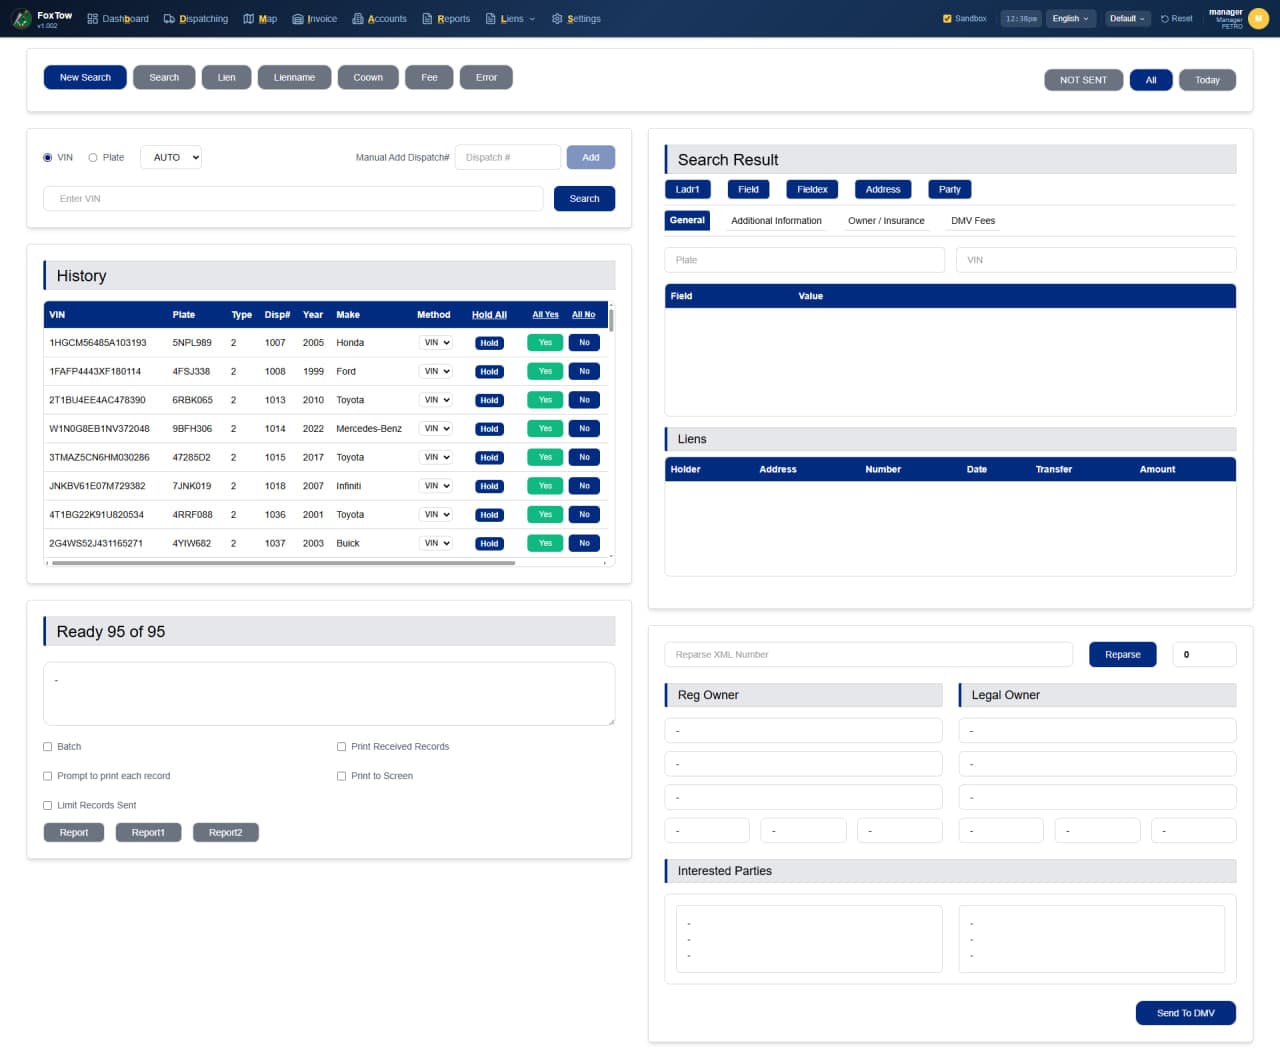Check Print Received Records
The image size is (1280, 1053).
pyautogui.click(x=341, y=746)
